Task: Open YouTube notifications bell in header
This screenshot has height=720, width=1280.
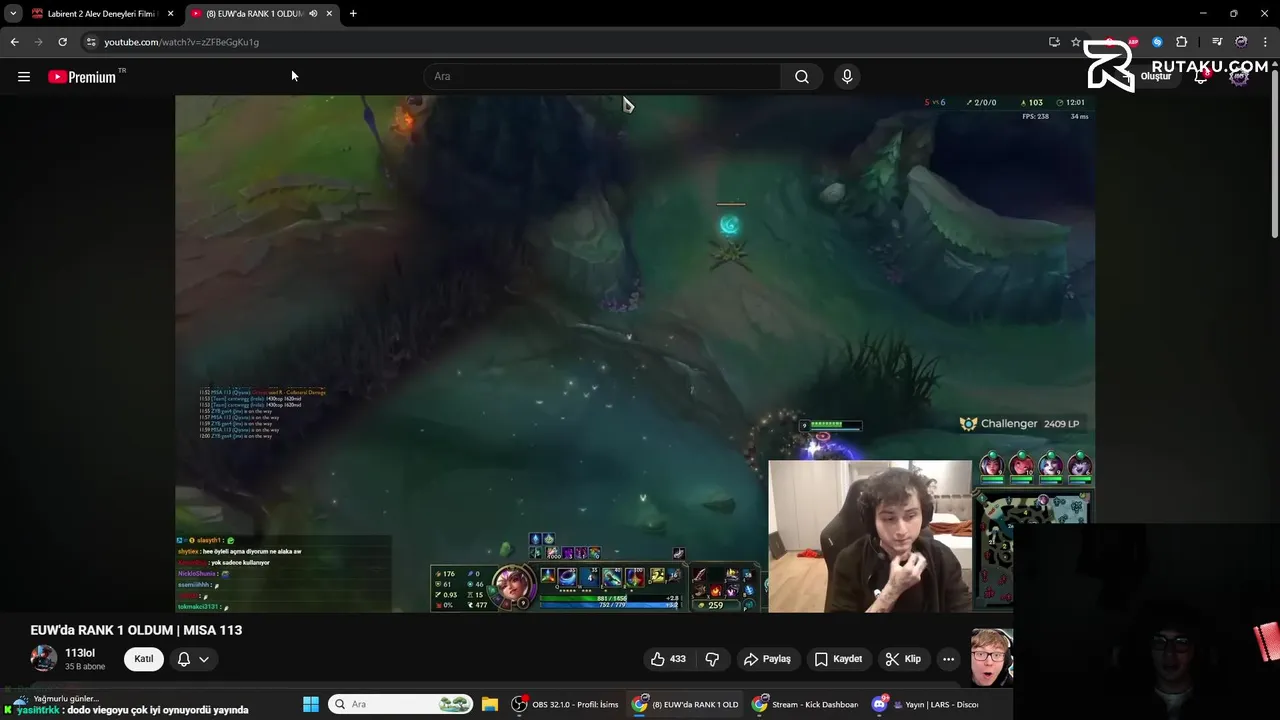Action: (x=1201, y=77)
